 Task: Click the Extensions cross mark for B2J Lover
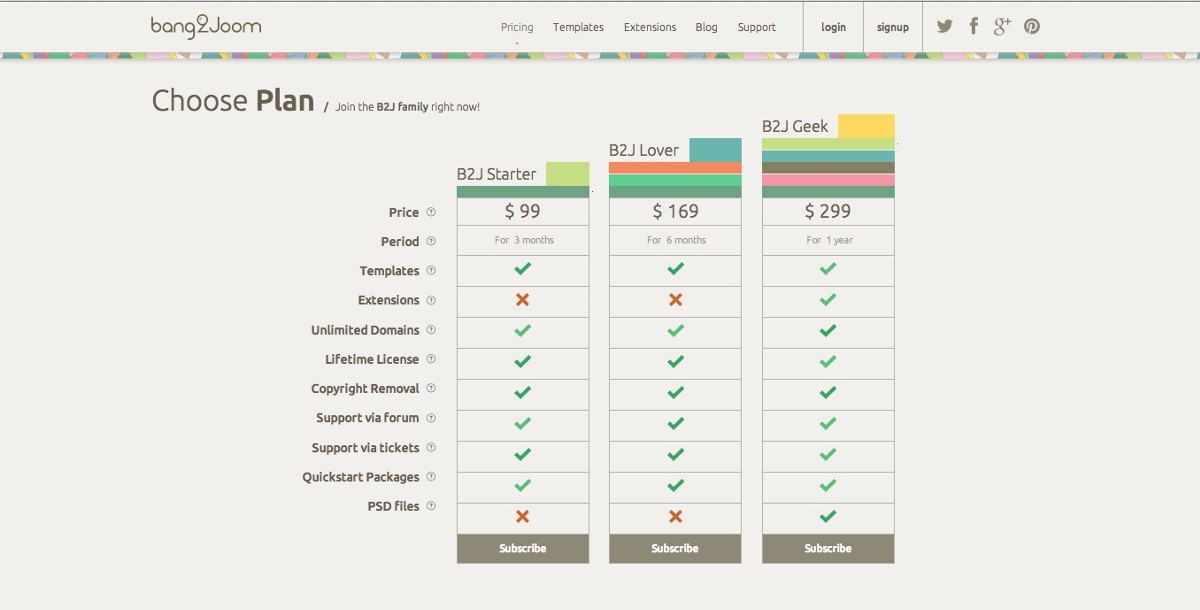tap(675, 300)
